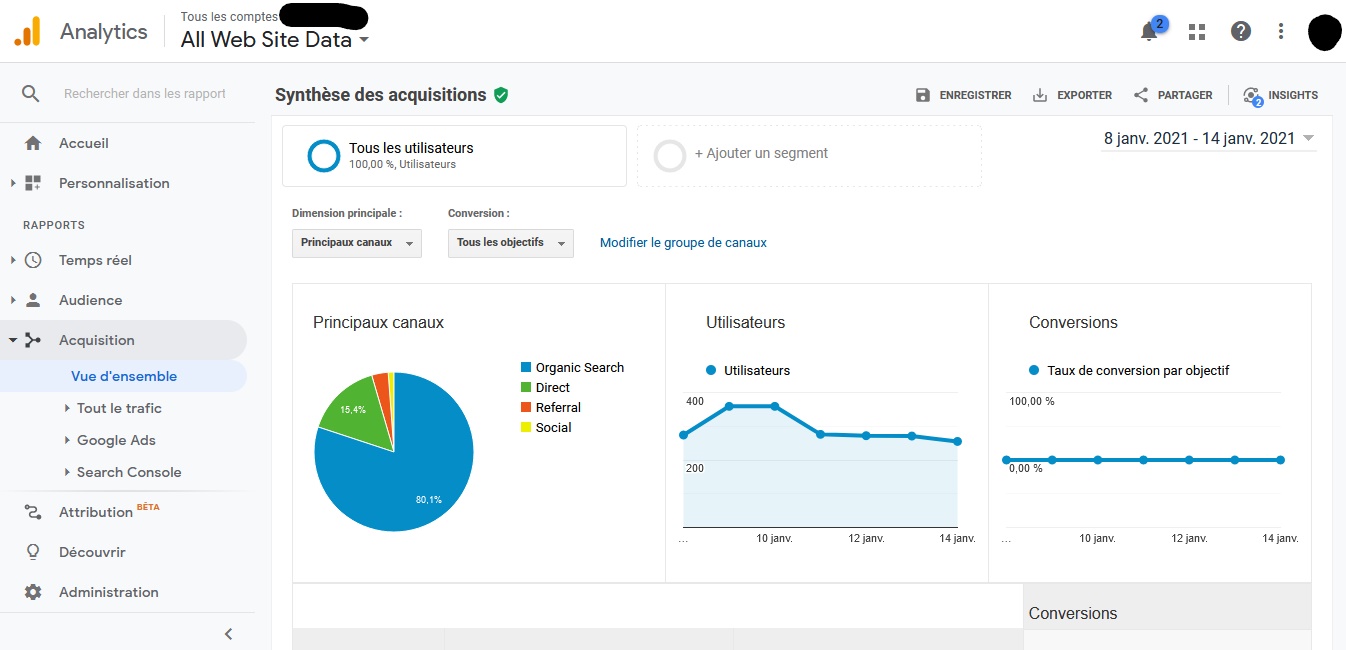
Task: Open the All Web Site Data view selector
Action: pos(275,40)
